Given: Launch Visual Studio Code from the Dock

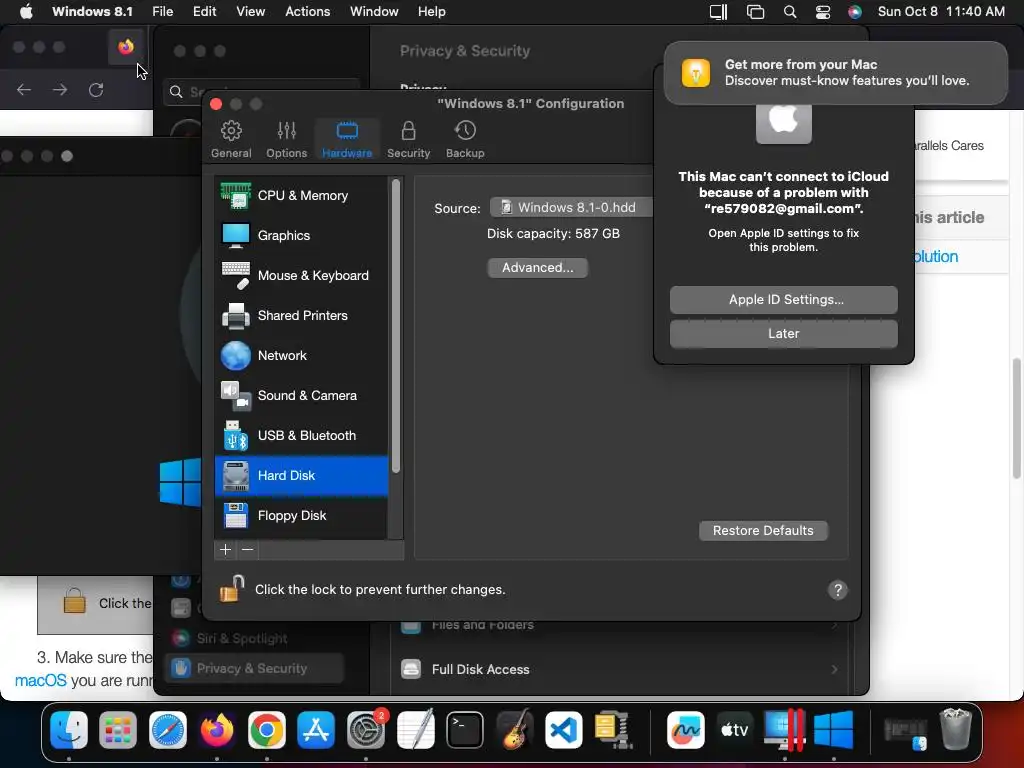Looking at the screenshot, I should point(564,729).
